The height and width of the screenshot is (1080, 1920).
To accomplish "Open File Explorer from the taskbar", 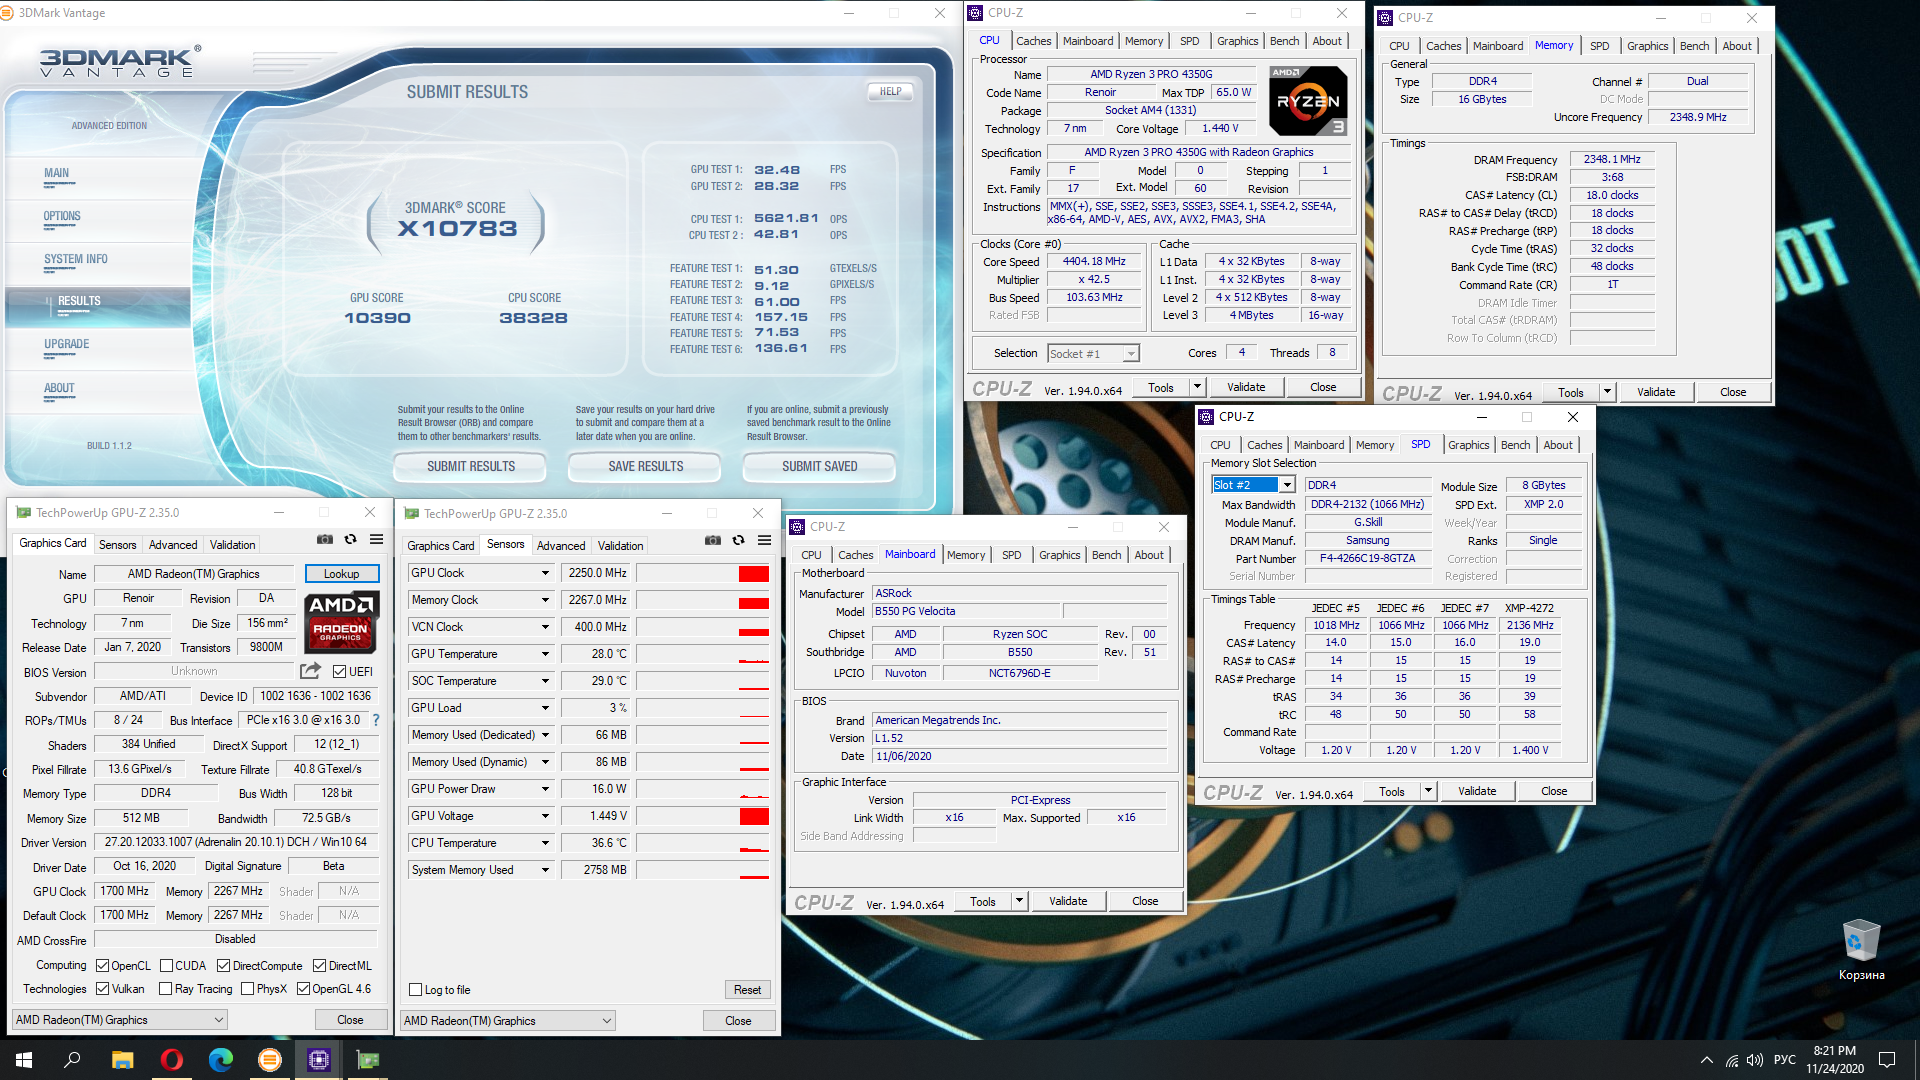I will pos(122,1060).
